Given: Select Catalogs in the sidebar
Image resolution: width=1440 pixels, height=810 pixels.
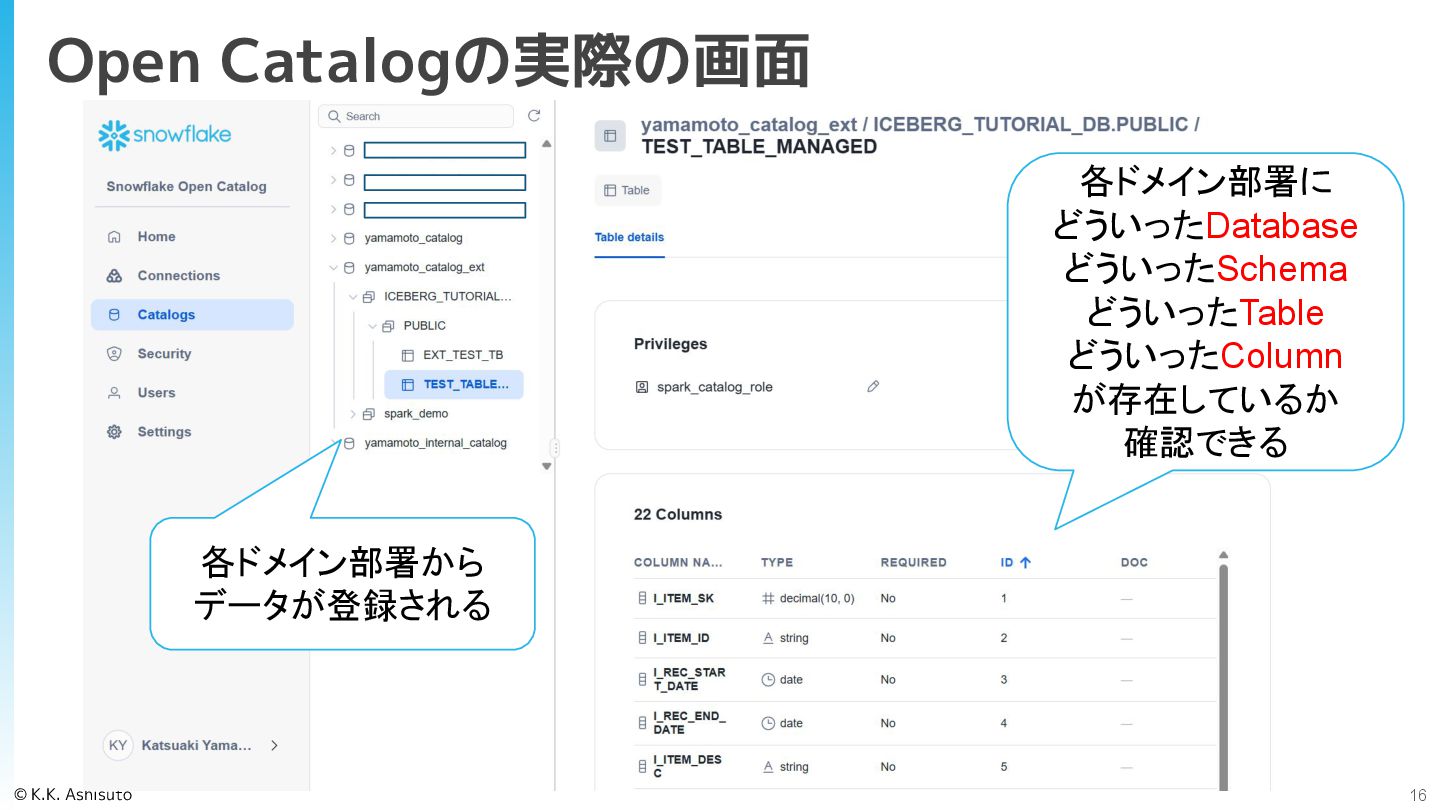Looking at the screenshot, I should [x=192, y=315].
